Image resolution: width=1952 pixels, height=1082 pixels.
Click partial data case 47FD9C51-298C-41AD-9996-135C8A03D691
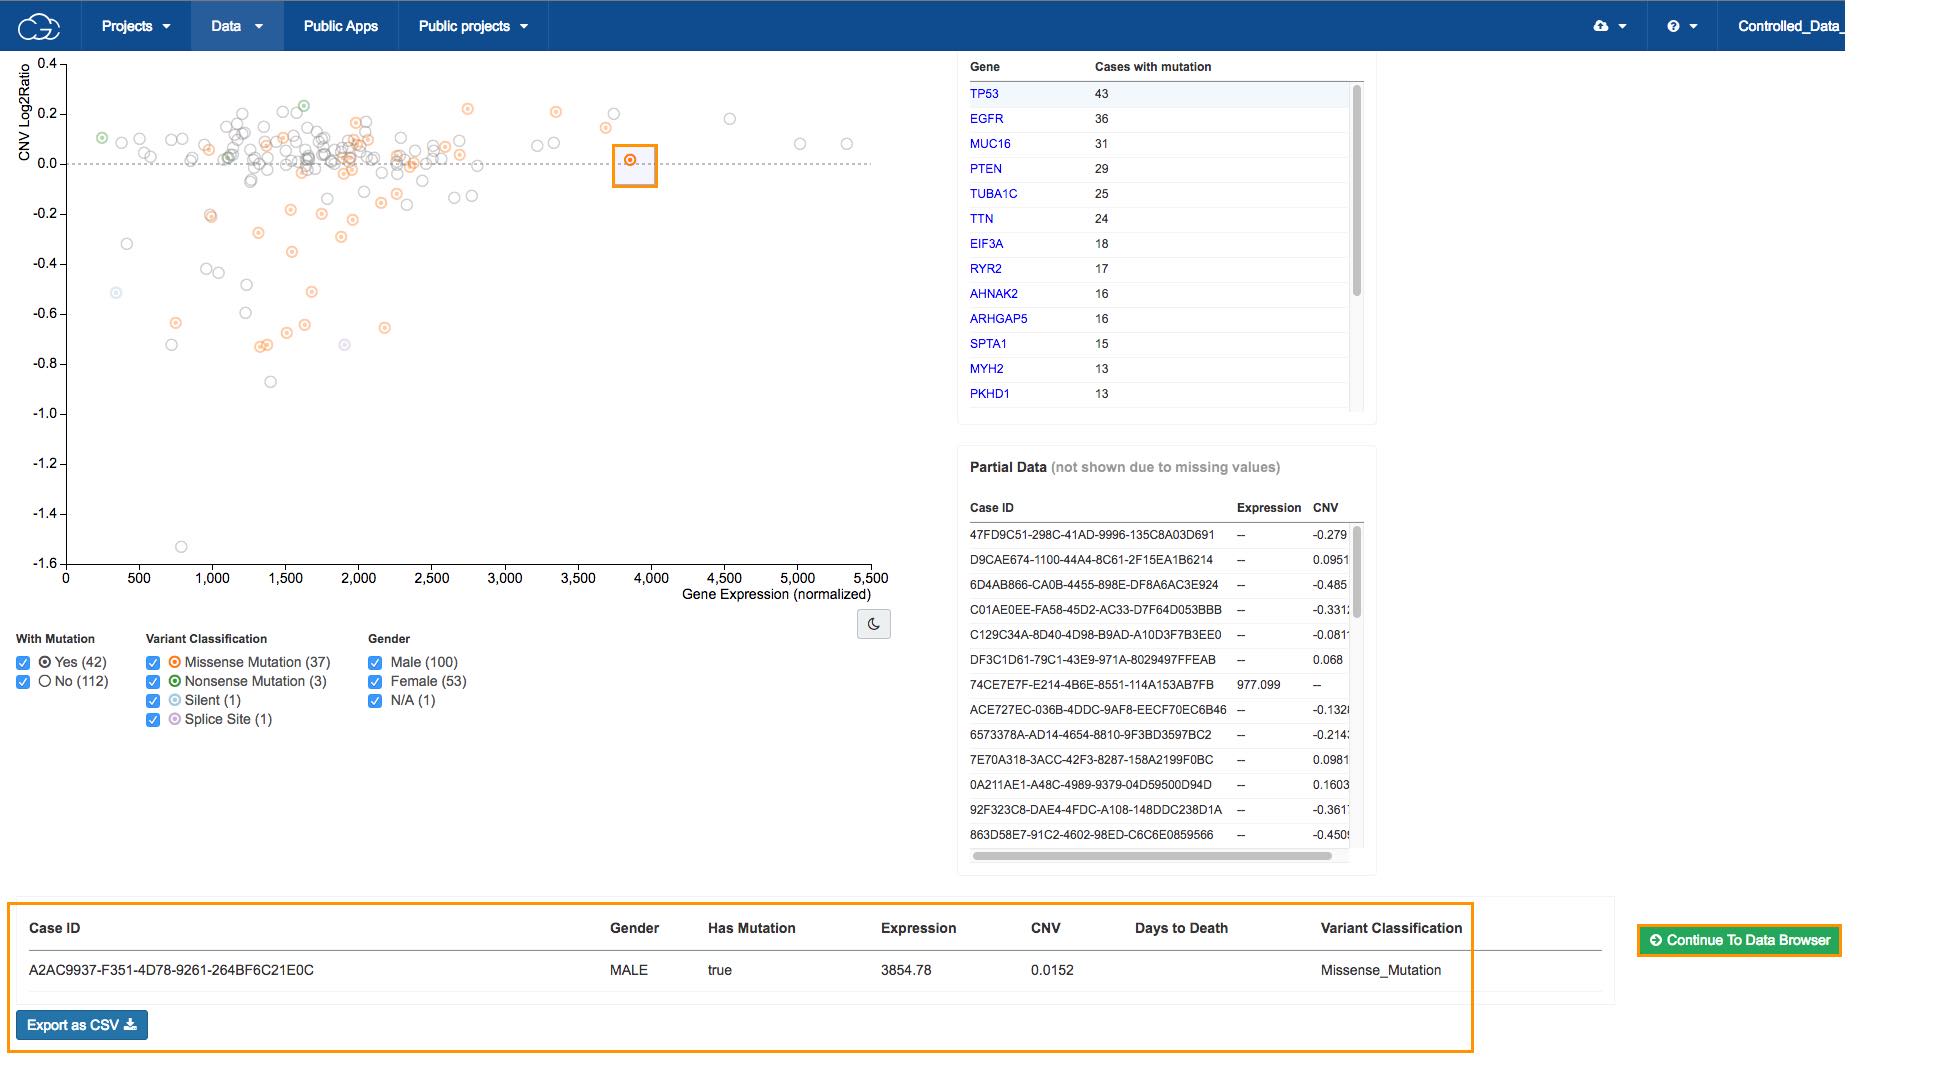pos(1092,535)
